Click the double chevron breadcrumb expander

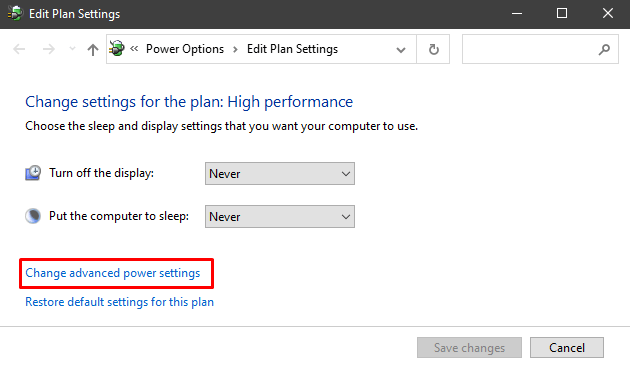[x=134, y=49]
